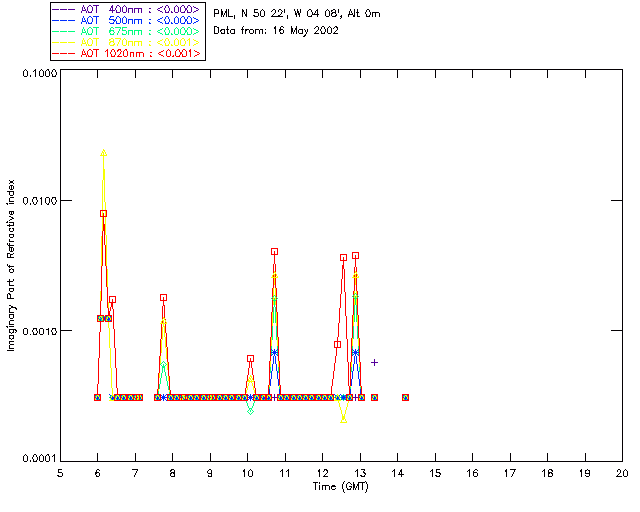Click the AOT 400nm legend entry
This screenshot has width=640, height=512.
pos(128,9)
